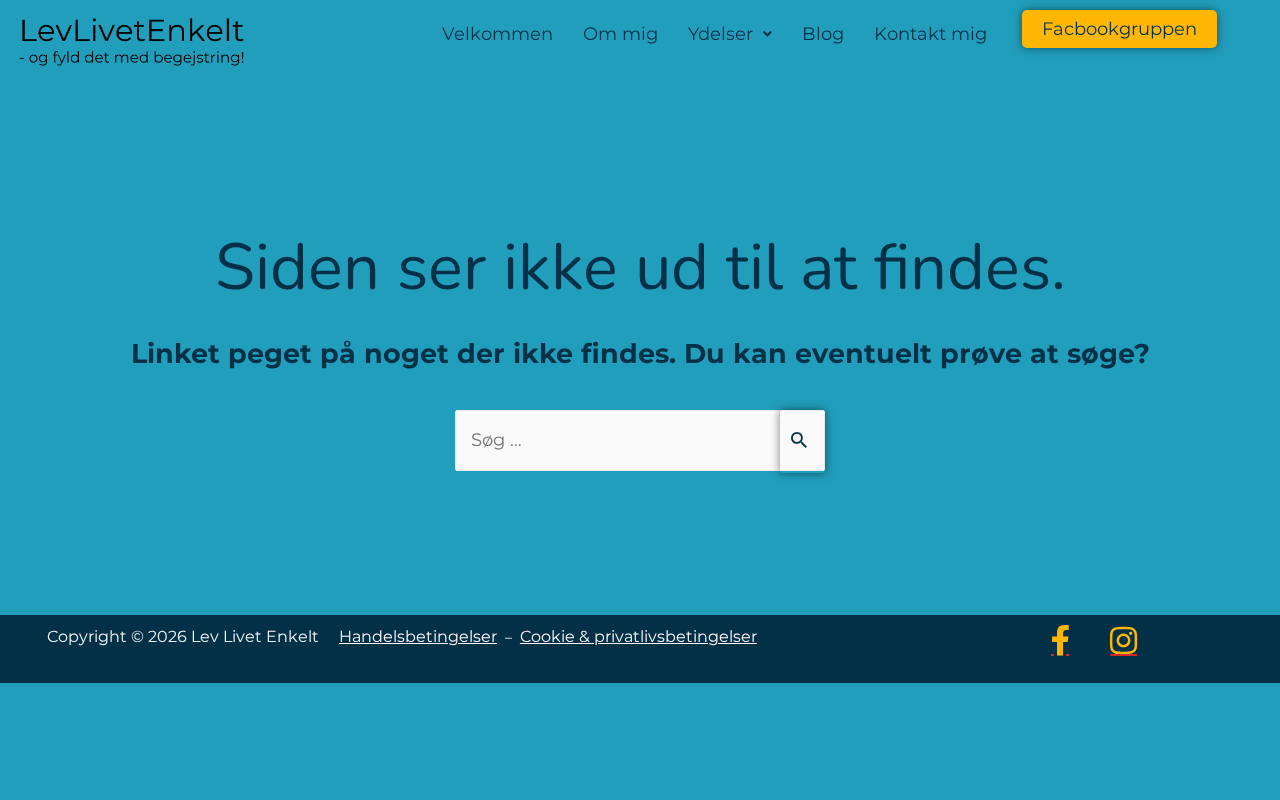Screen dimensions: 1280x800
Task: Open Cookie & privatlivsbetingelser link
Action: tap(638, 636)
